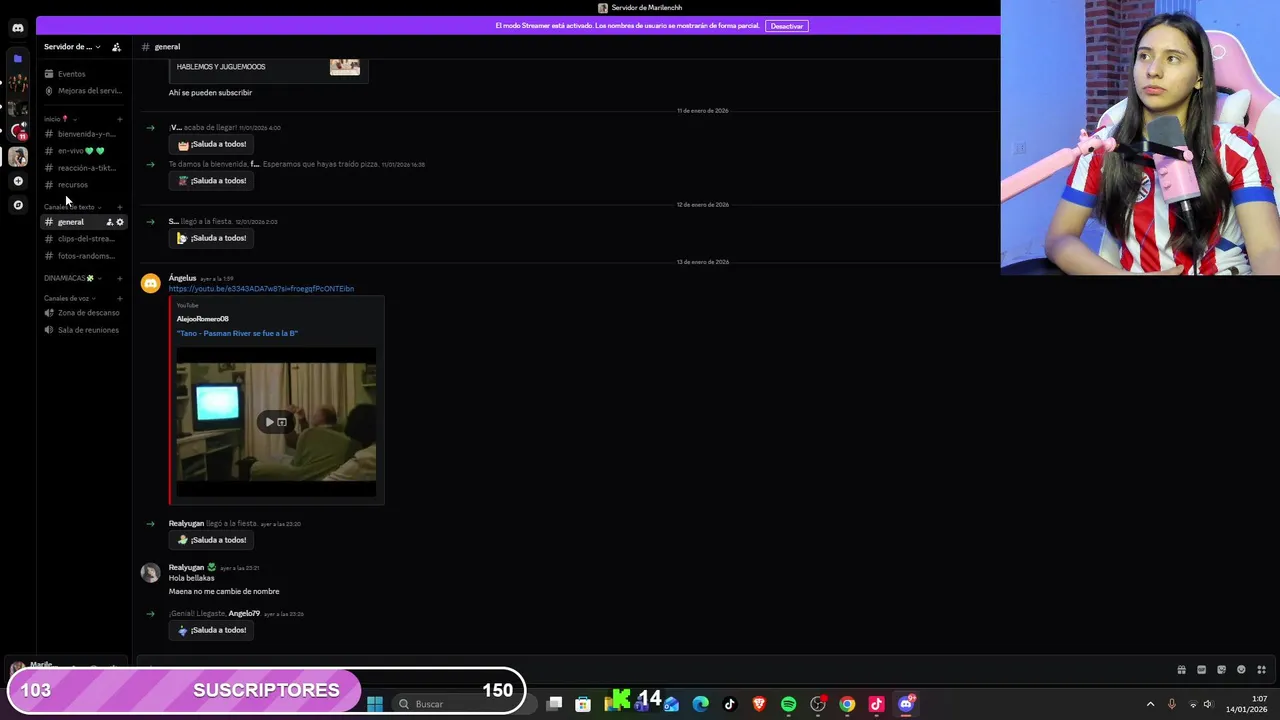Create channel in inicio category

pos(120,119)
